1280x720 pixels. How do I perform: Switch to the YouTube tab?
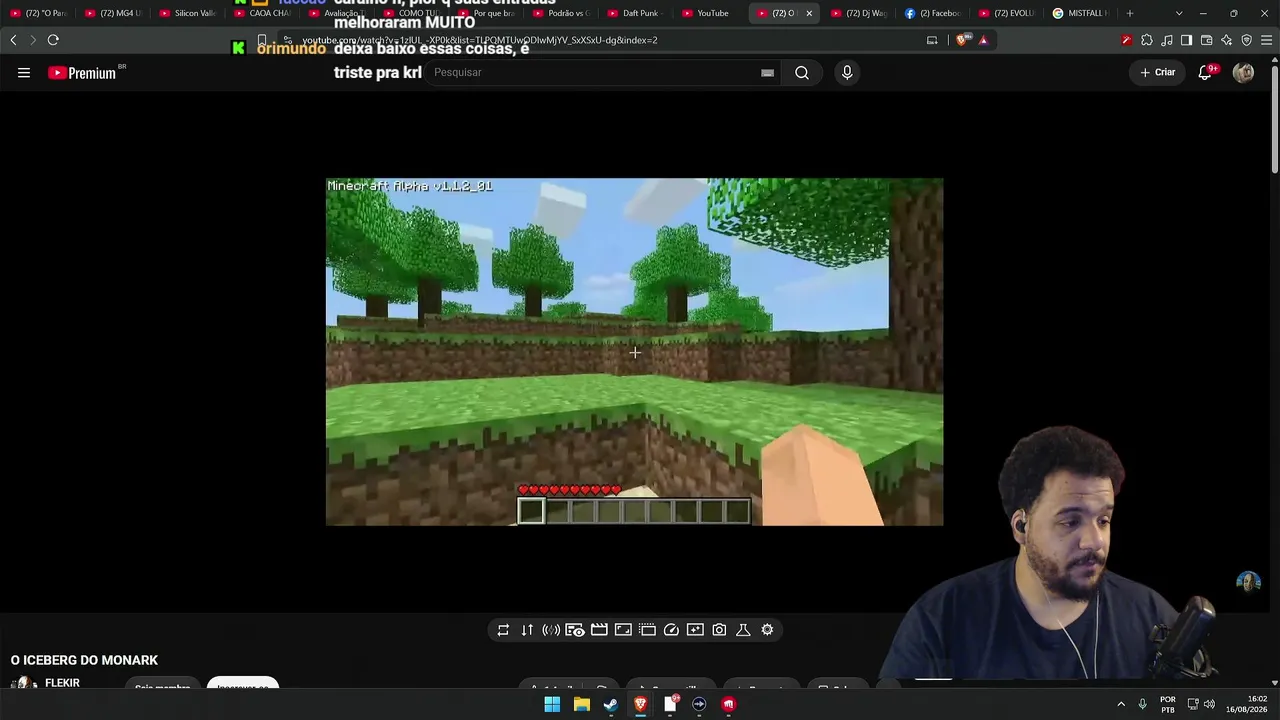coord(706,13)
